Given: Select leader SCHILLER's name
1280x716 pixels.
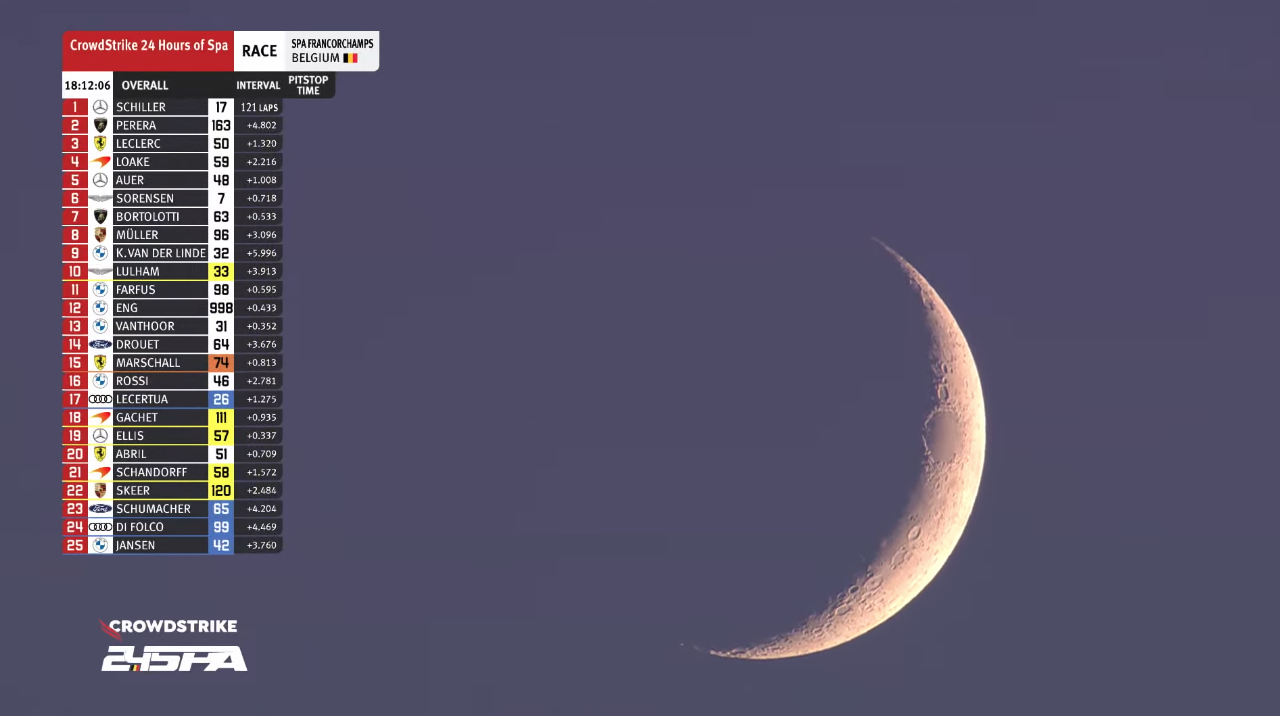Looking at the screenshot, I should (141, 107).
